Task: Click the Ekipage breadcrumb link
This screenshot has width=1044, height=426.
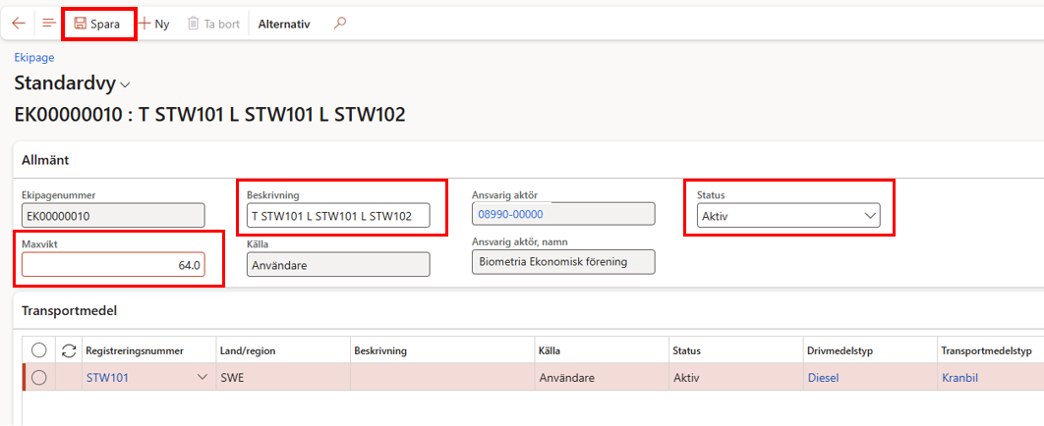Action: (34, 58)
